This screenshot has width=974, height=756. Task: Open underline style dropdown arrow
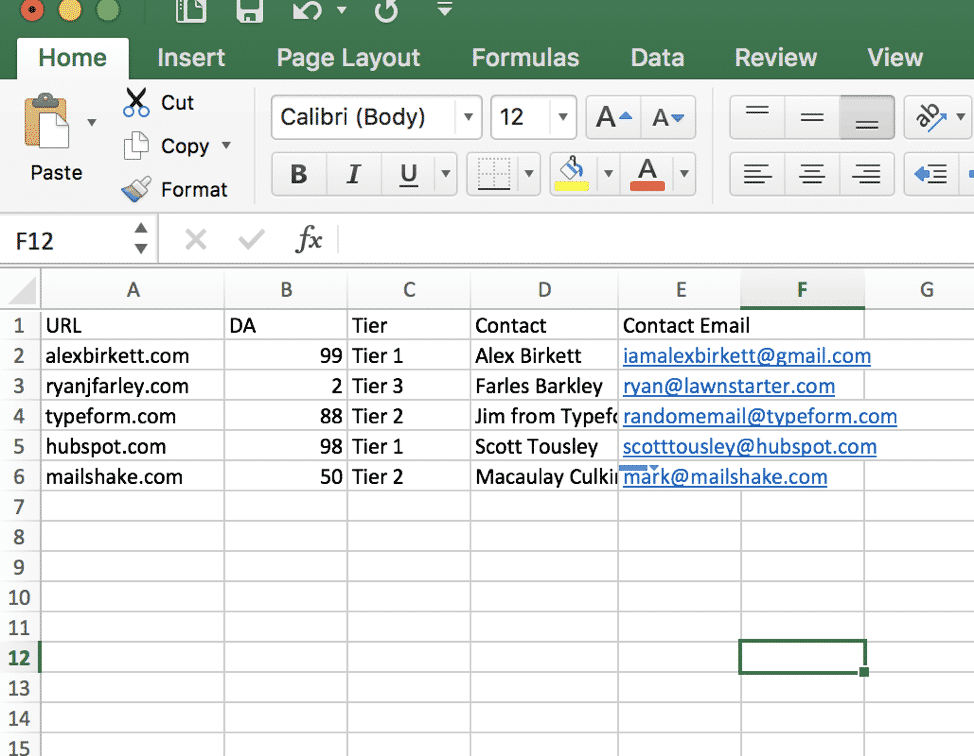[x=445, y=174]
